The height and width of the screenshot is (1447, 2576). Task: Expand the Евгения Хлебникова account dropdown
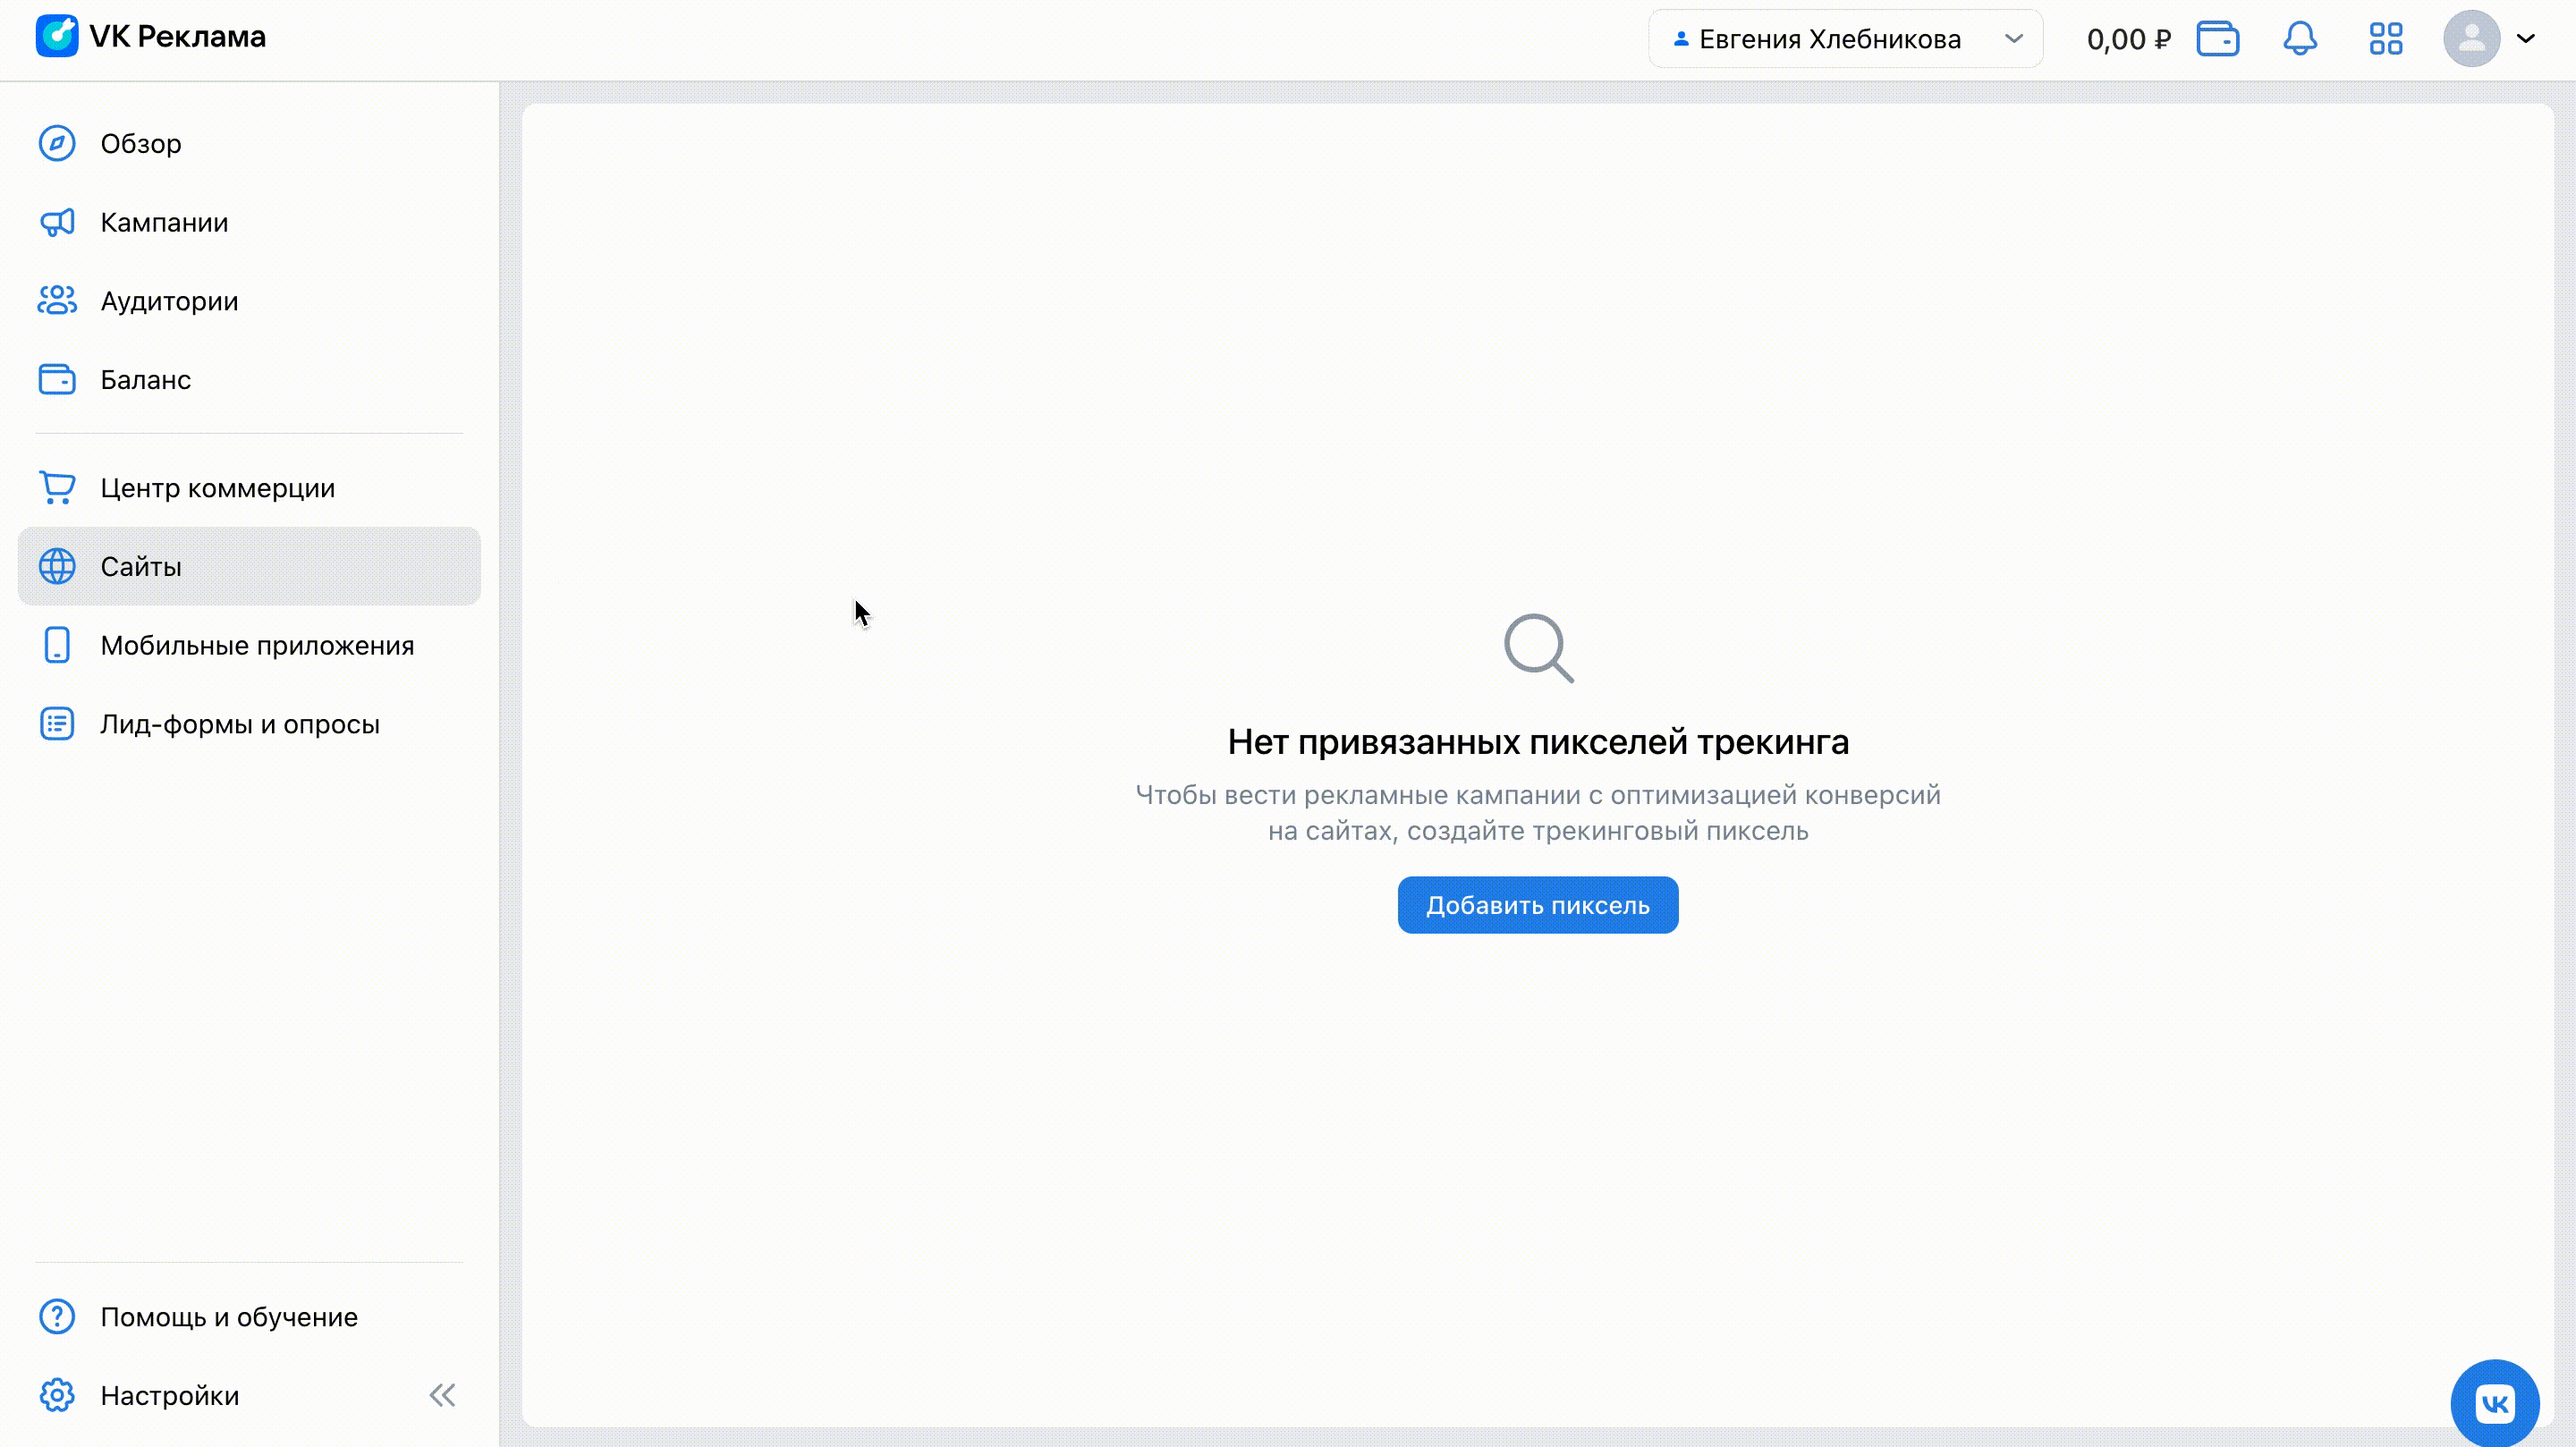(x=1845, y=39)
